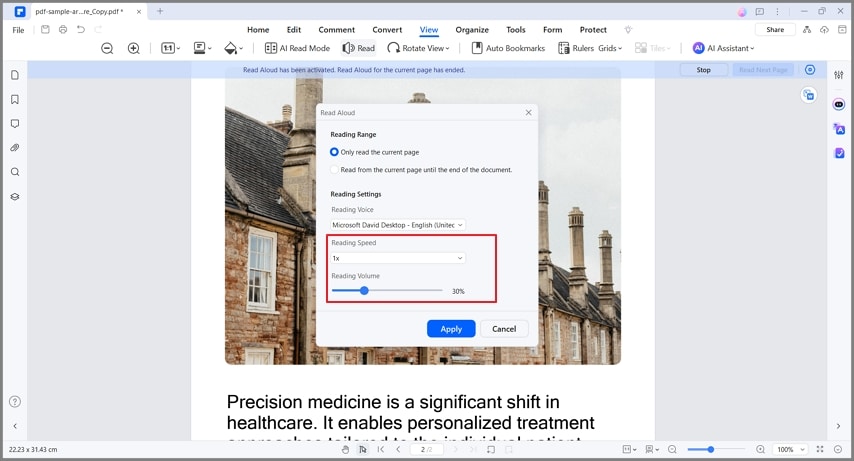Undo the last action

(81, 29)
